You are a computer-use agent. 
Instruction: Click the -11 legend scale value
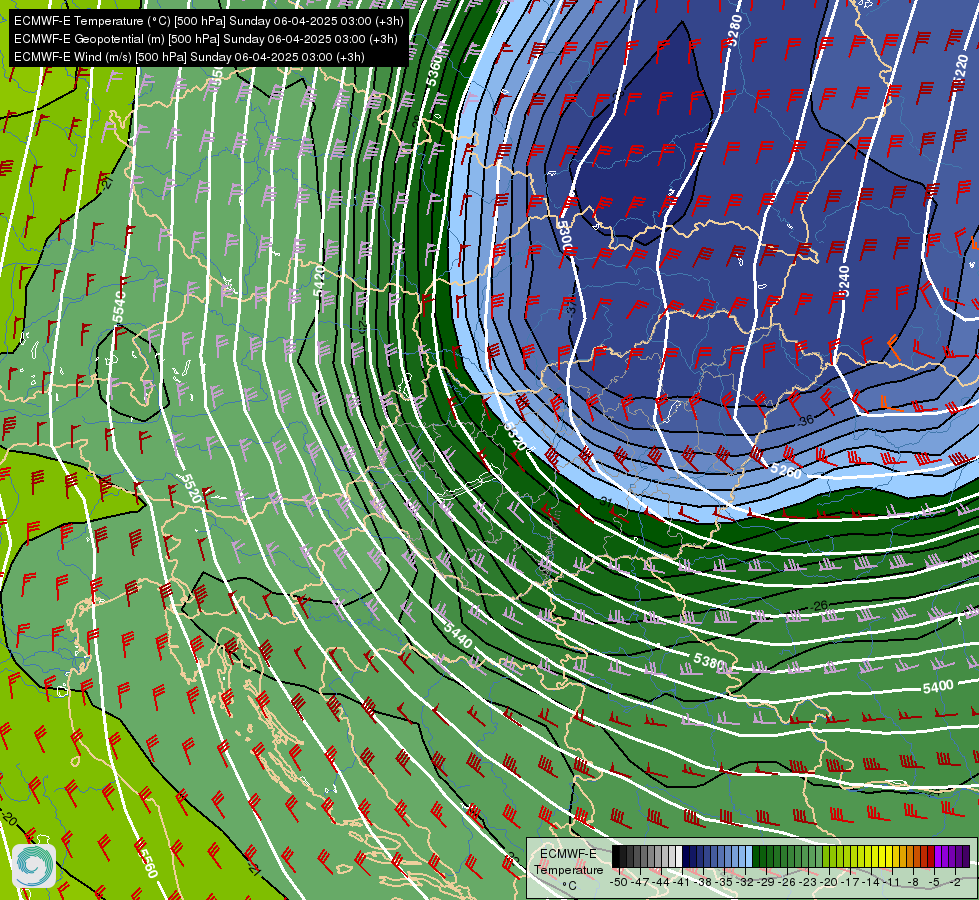pos(891,882)
